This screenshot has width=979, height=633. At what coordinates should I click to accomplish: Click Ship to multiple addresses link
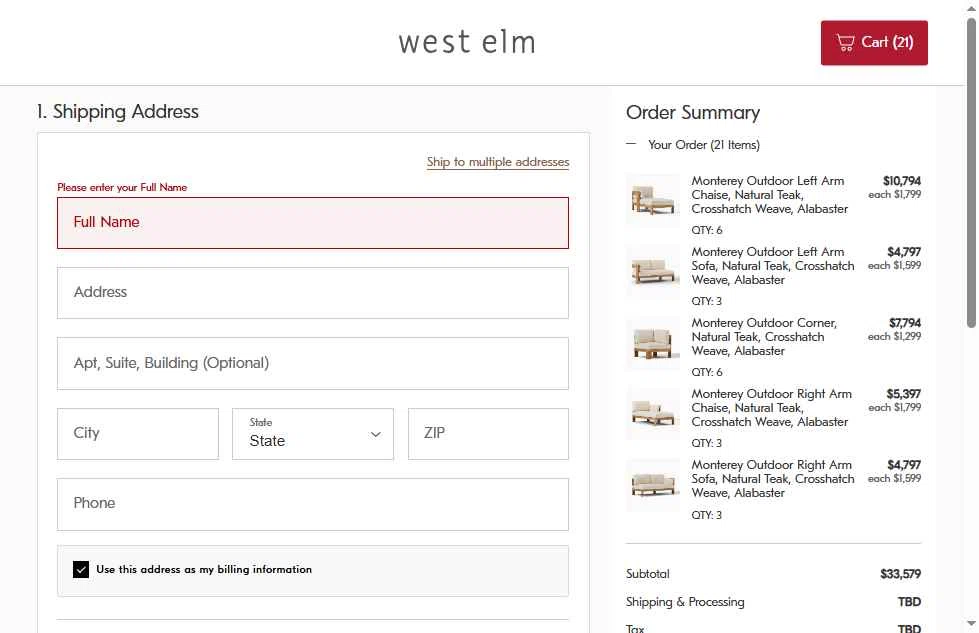coord(497,162)
